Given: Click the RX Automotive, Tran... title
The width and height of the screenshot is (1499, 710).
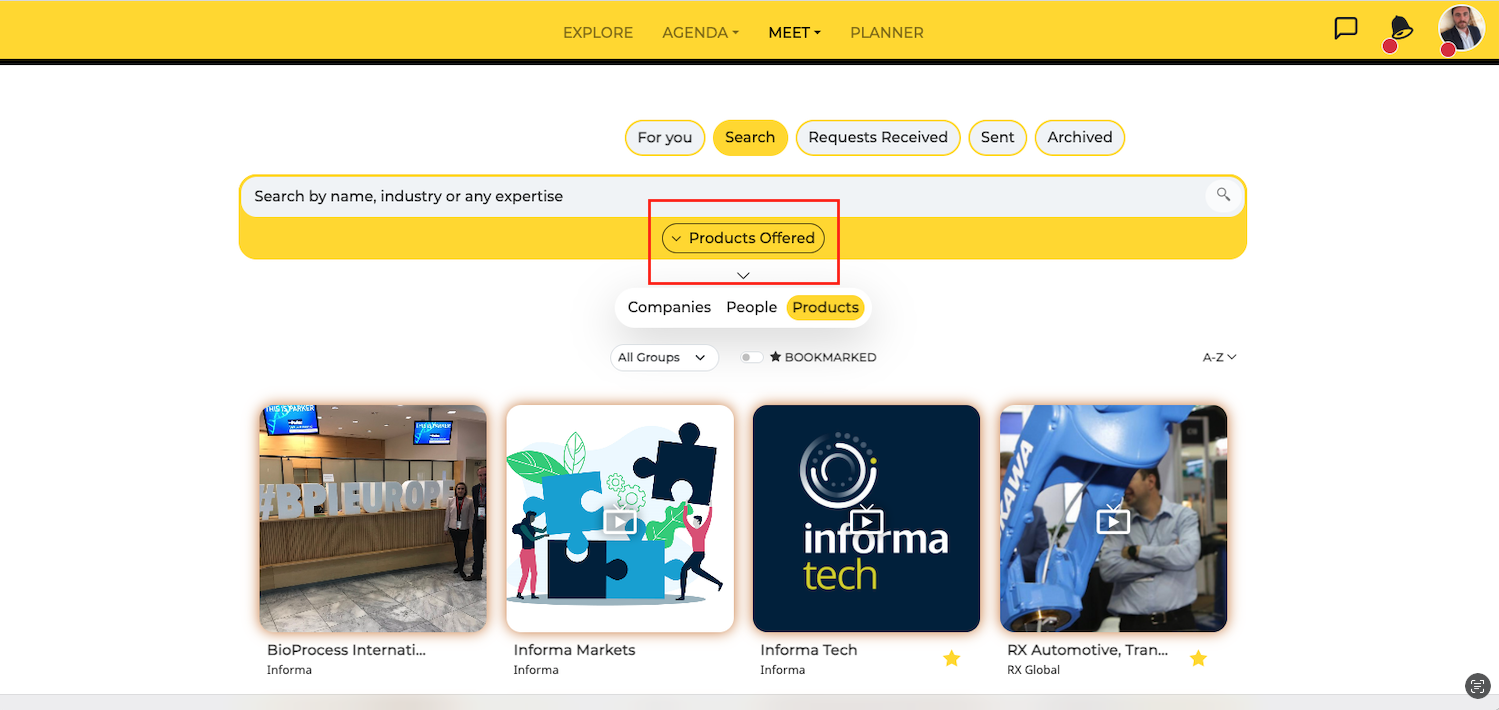Looking at the screenshot, I should coord(1087,650).
